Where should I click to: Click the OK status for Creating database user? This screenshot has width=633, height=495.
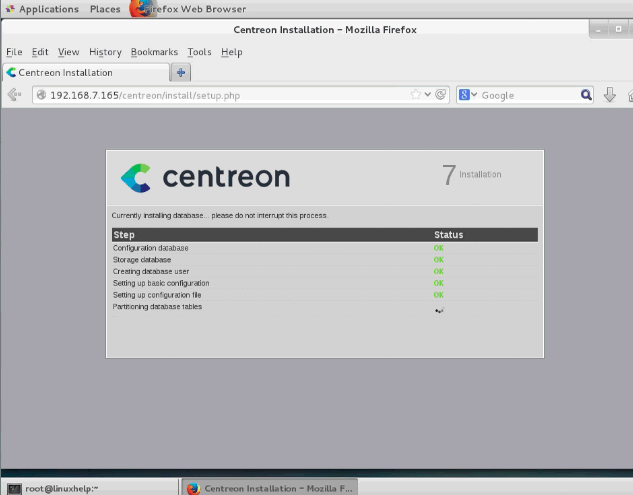pyautogui.click(x=438, y=271)
